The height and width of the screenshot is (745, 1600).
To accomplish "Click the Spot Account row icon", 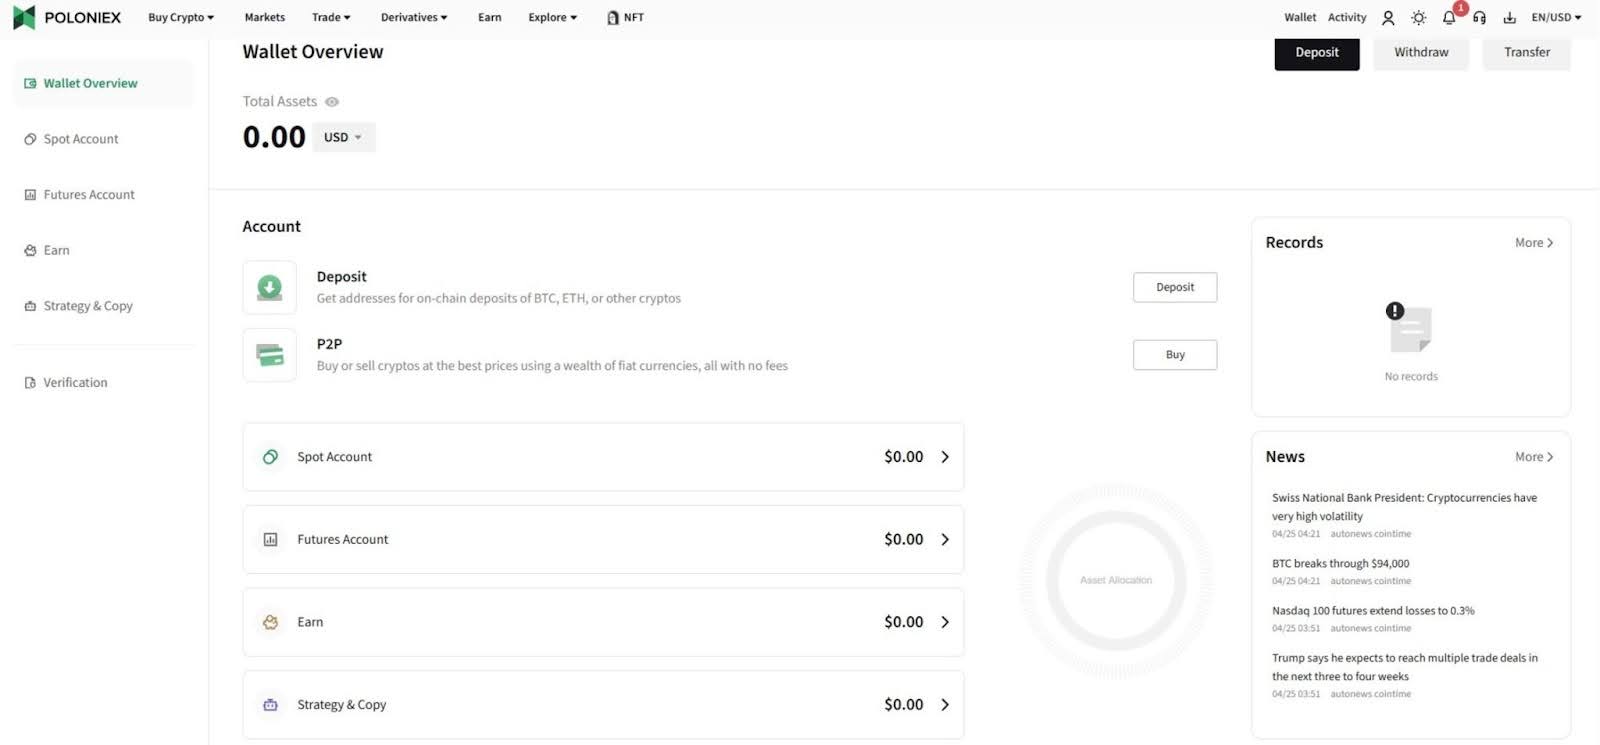I will pyautogui.click(x=270, y=457).
